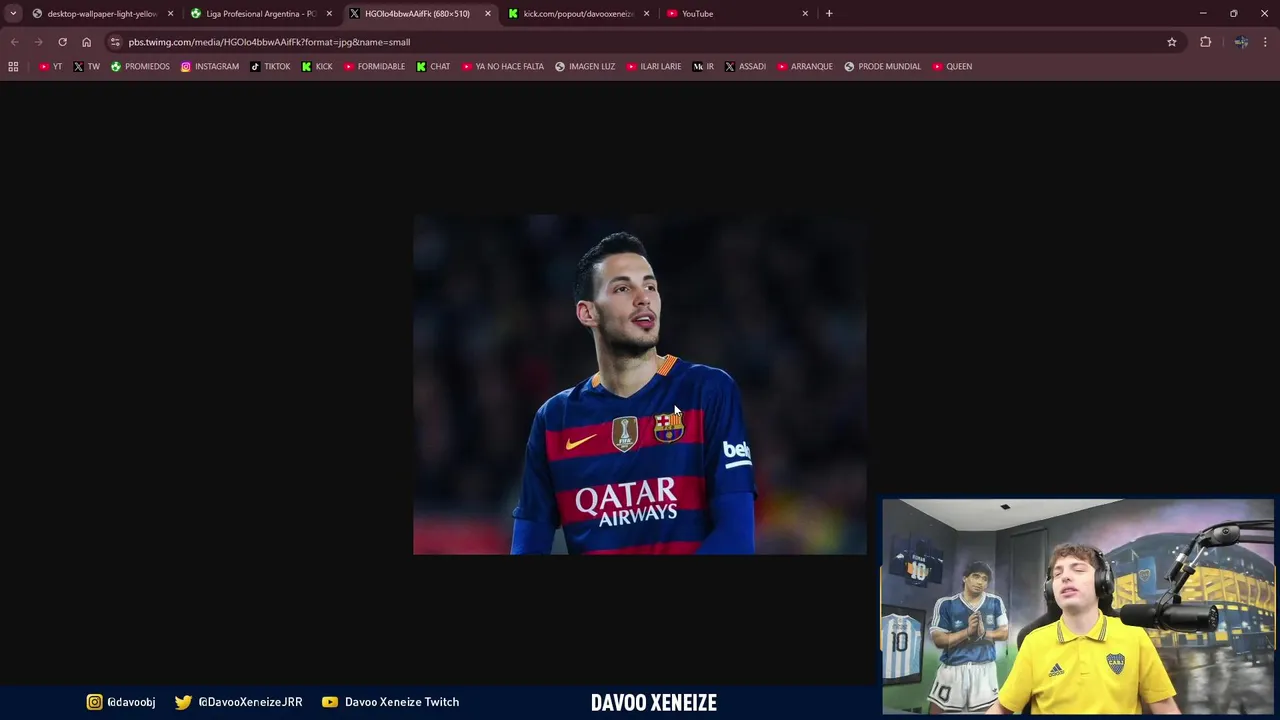
Task: Open the ASSADI bookmark
Action: click(x=745, y=66)
